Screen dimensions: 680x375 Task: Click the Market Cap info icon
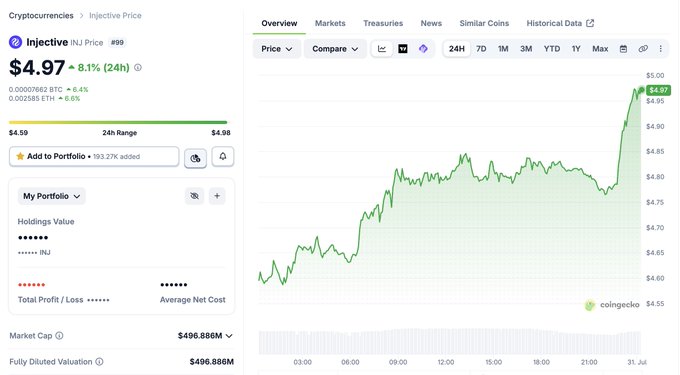pyautogui.click(x=59, y=336)
